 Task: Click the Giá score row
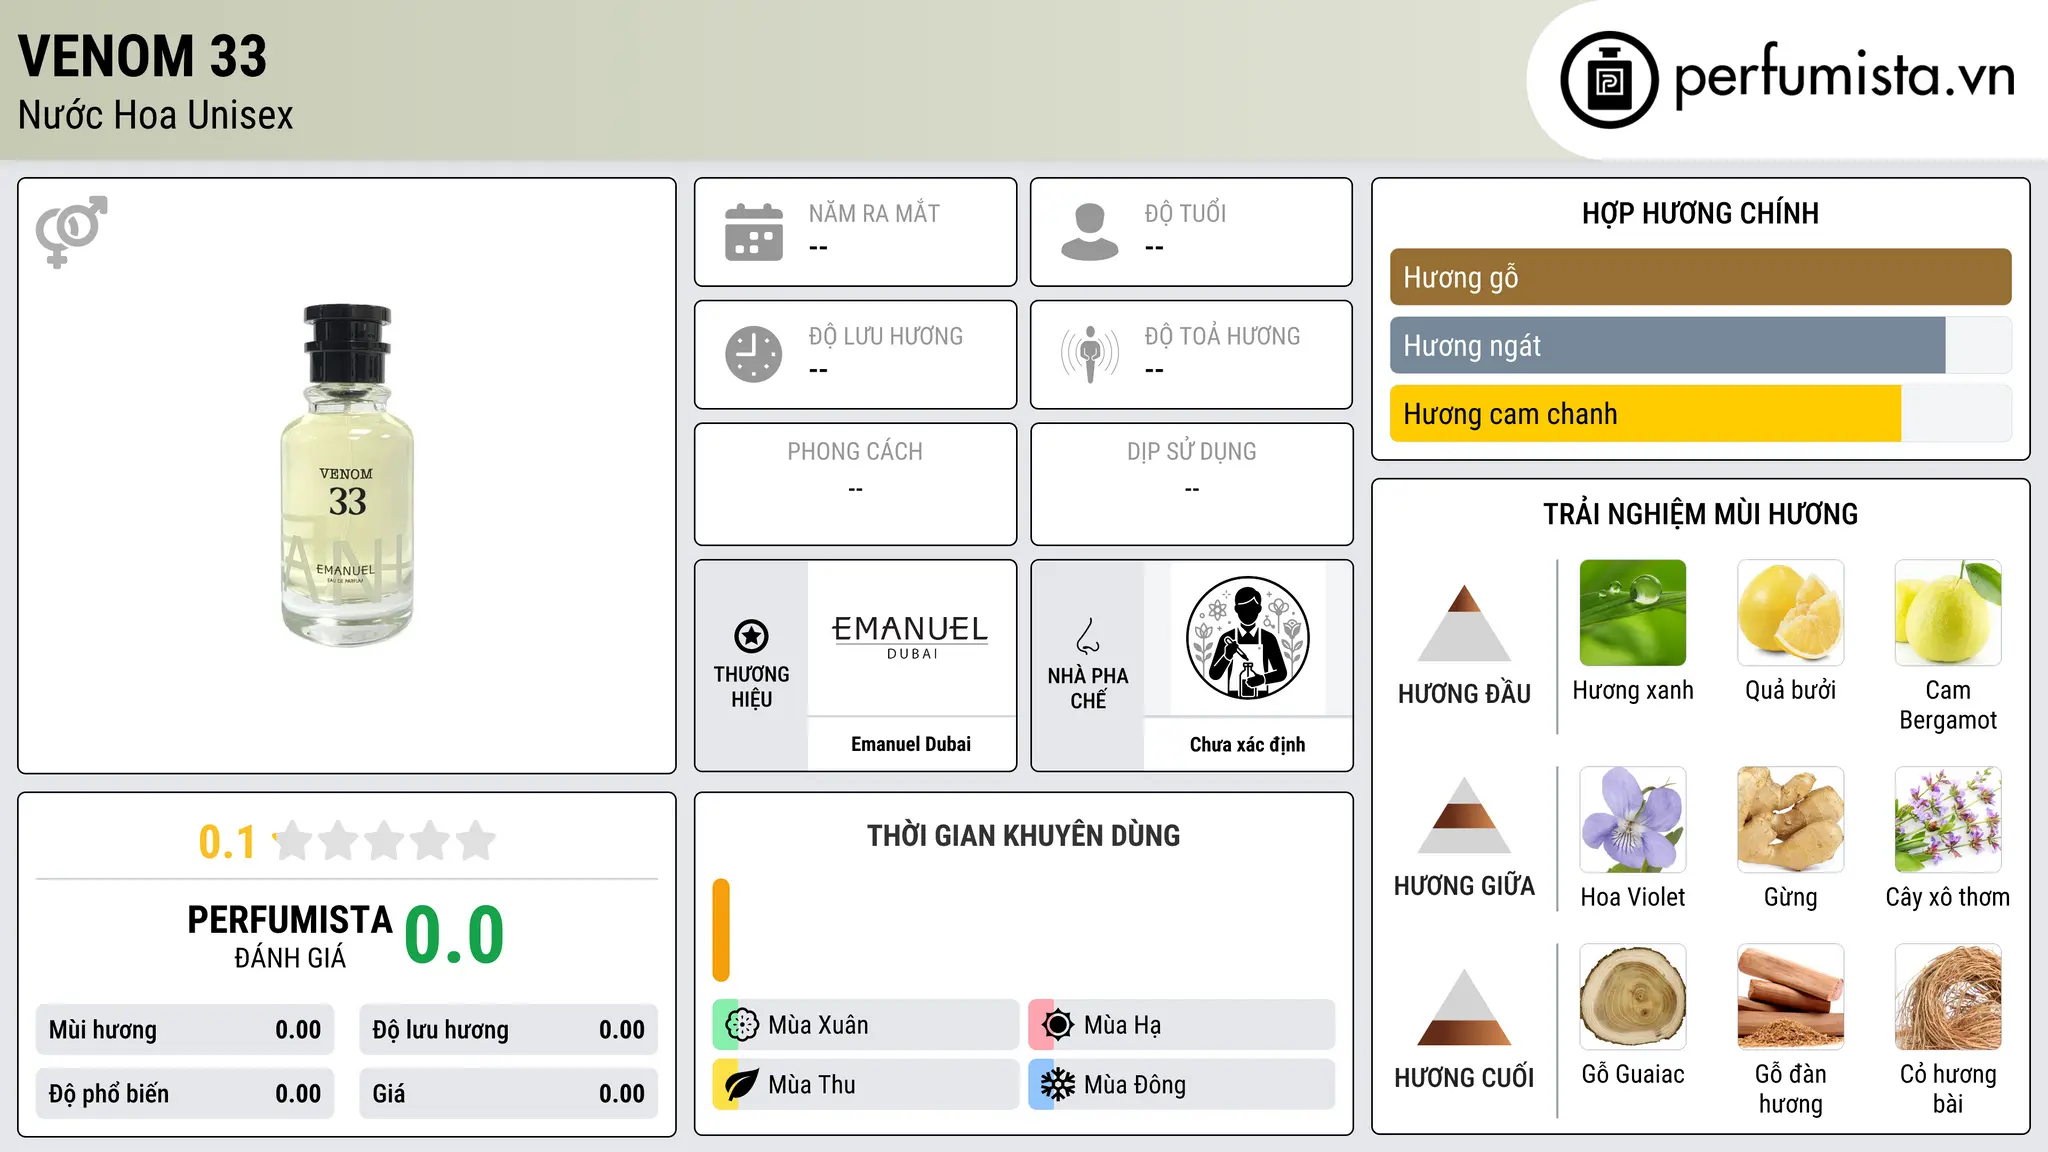pos(509,1094)
